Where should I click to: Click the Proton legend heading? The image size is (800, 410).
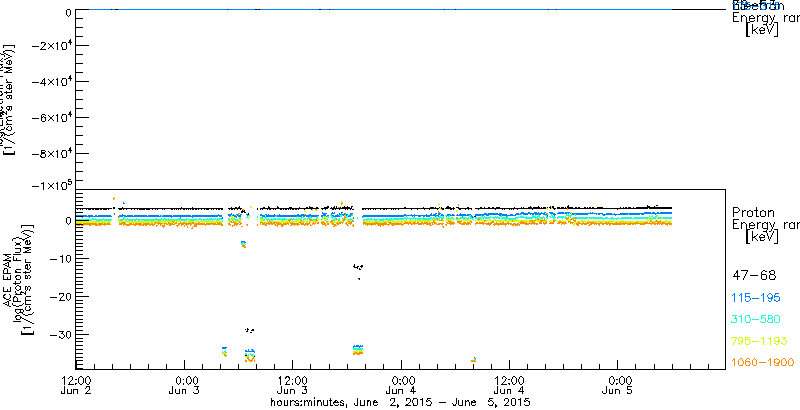754,213
